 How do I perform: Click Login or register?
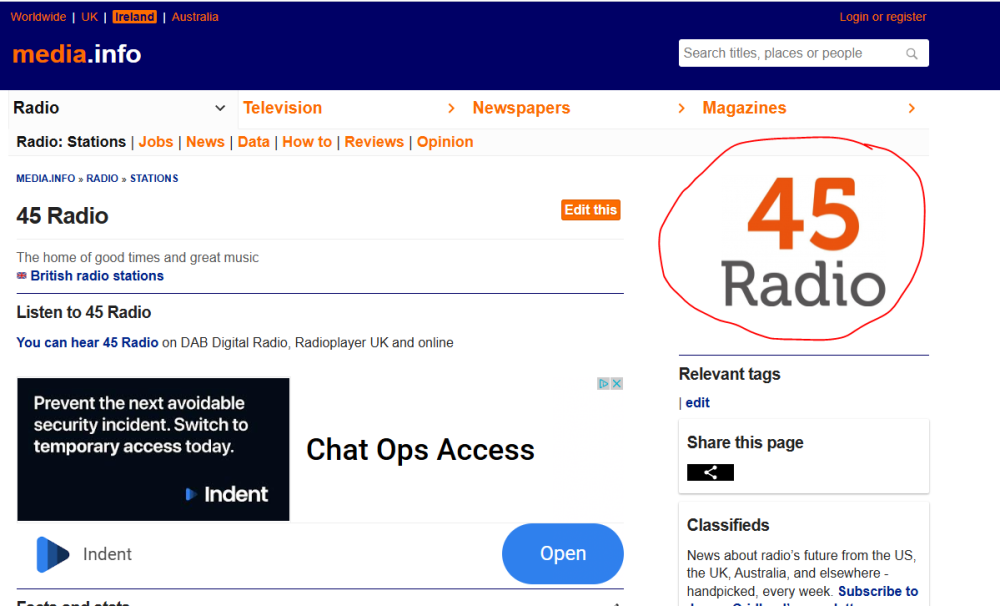click(x=883, y=17)
